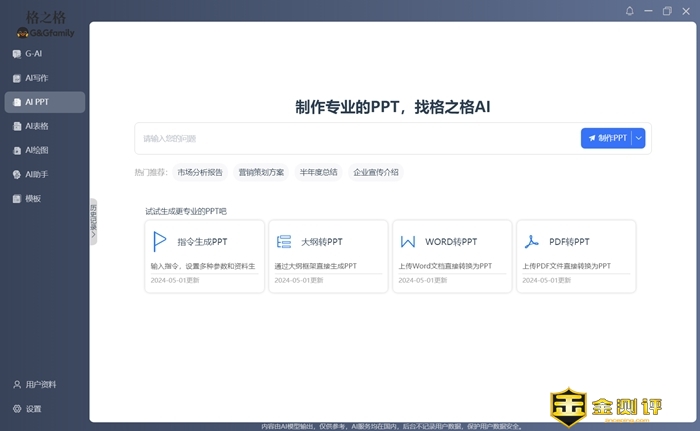The height and width of the screenshot is (431, 700).
Task: Choose the 市场分析报告 suggestion tag
Action: click(x=200, y=172)
